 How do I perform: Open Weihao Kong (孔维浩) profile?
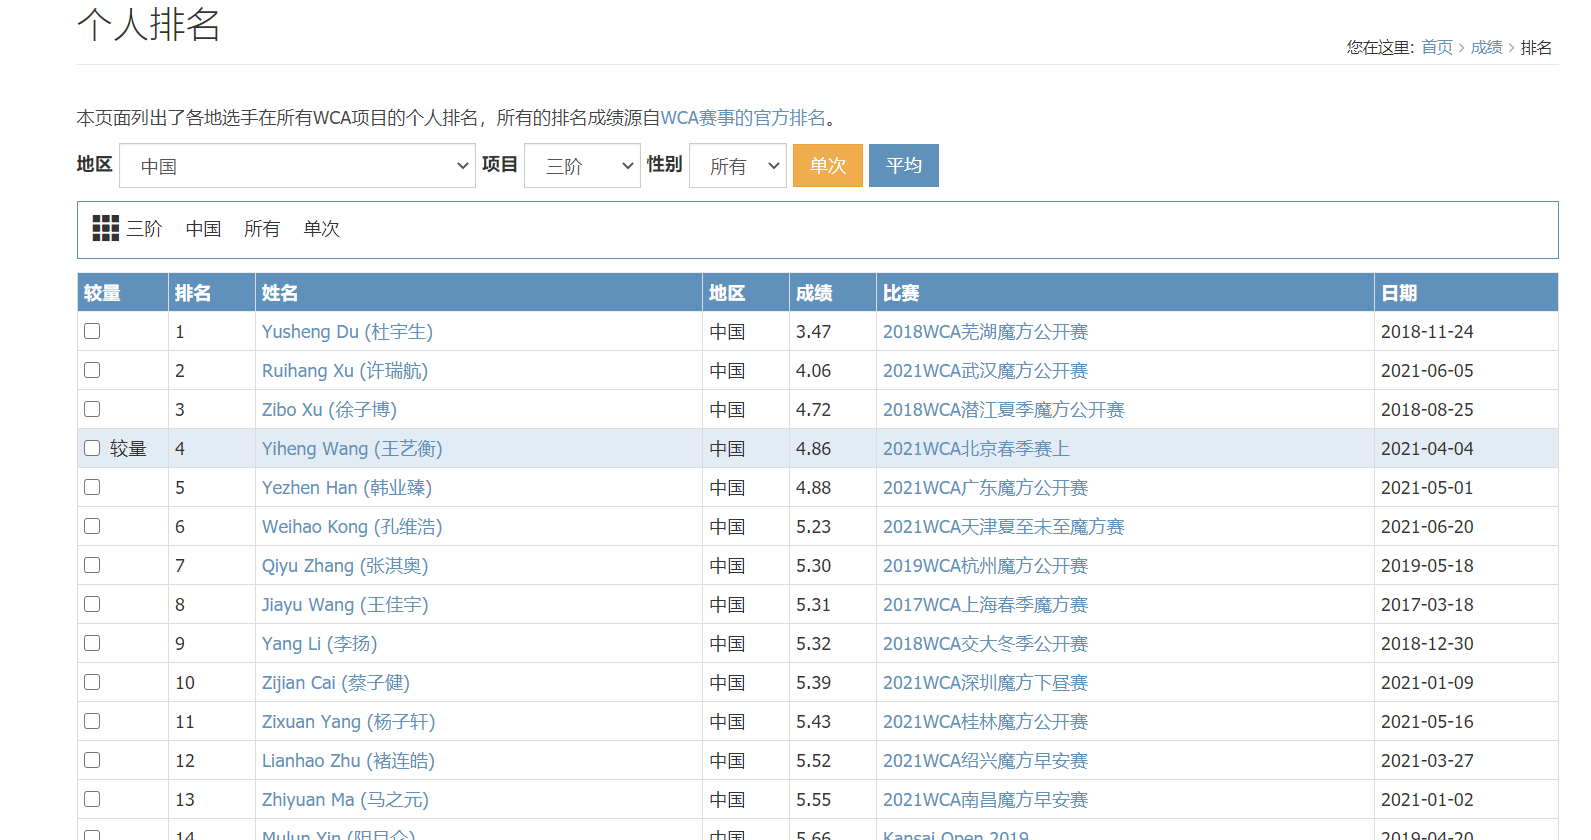tap(352, 526)
